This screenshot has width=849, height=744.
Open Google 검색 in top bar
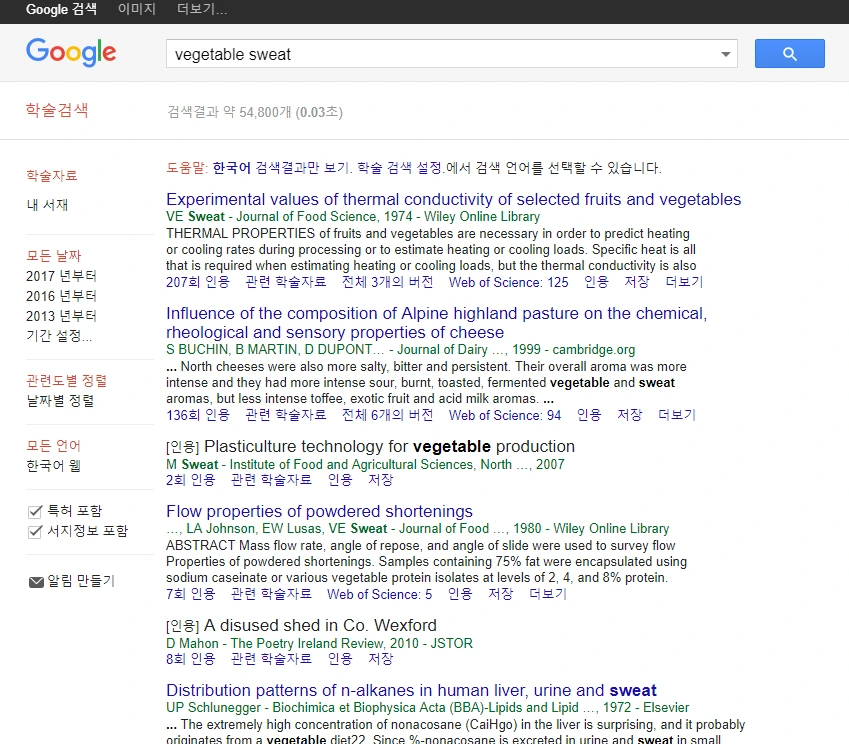point(61,9)
